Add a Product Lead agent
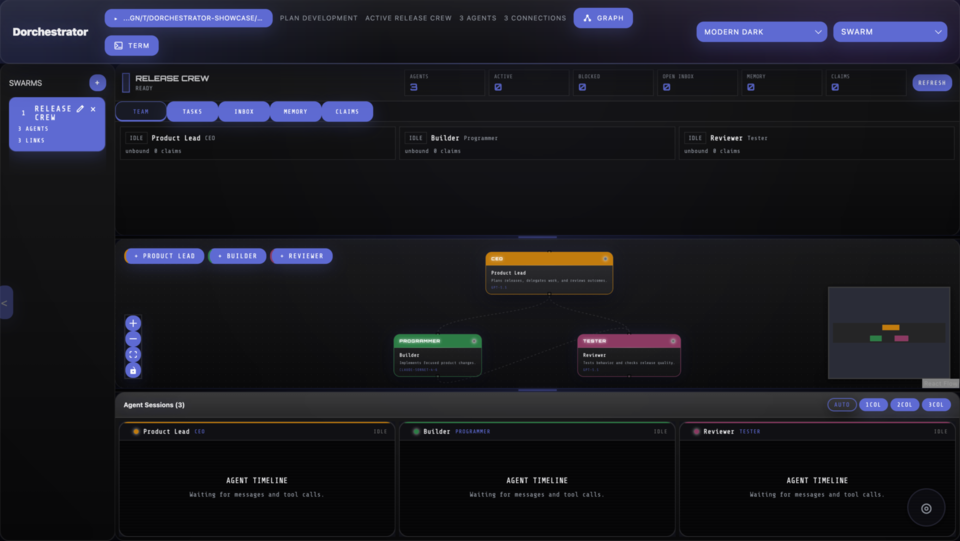960x541 pixels. [164, 256]
